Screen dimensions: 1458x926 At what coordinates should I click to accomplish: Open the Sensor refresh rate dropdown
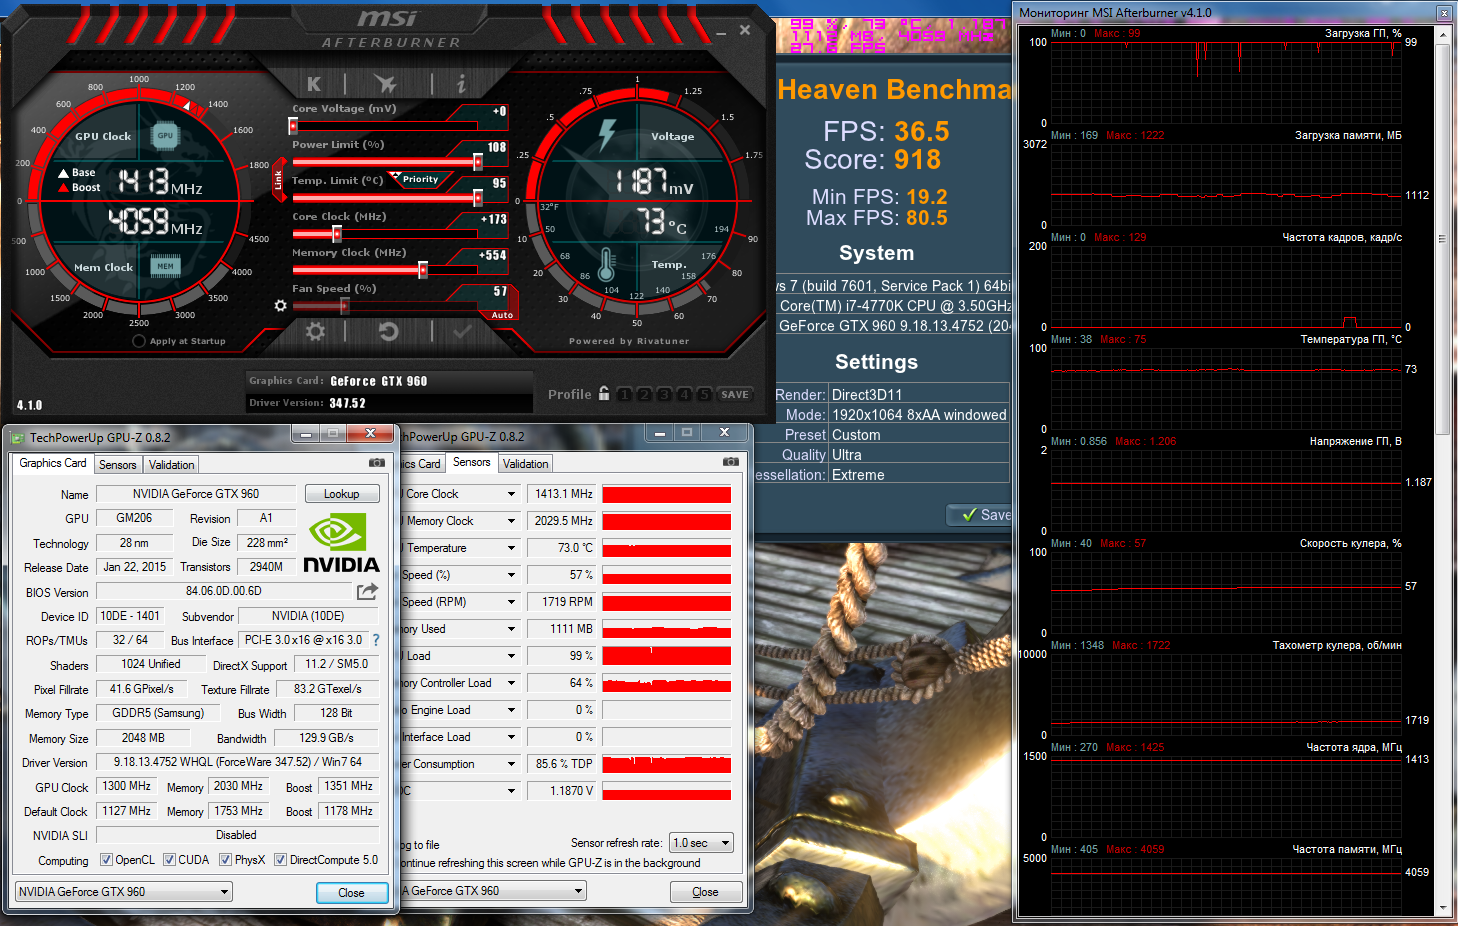[x=701, y=843]
